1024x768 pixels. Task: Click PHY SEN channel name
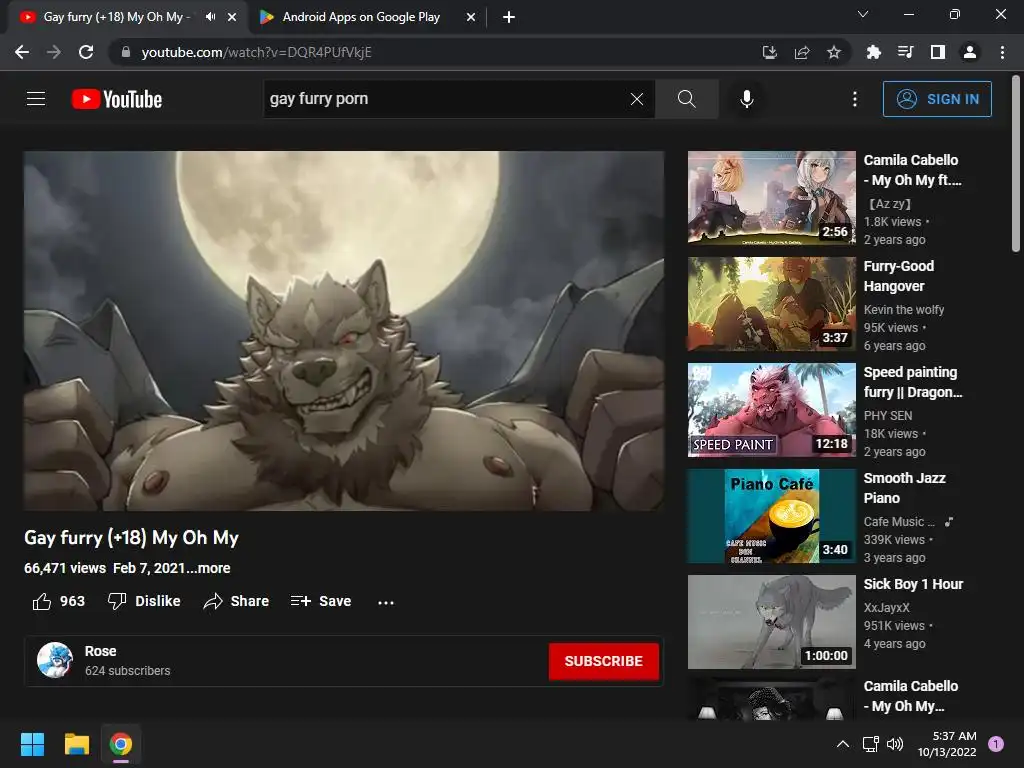pos(888,415)
